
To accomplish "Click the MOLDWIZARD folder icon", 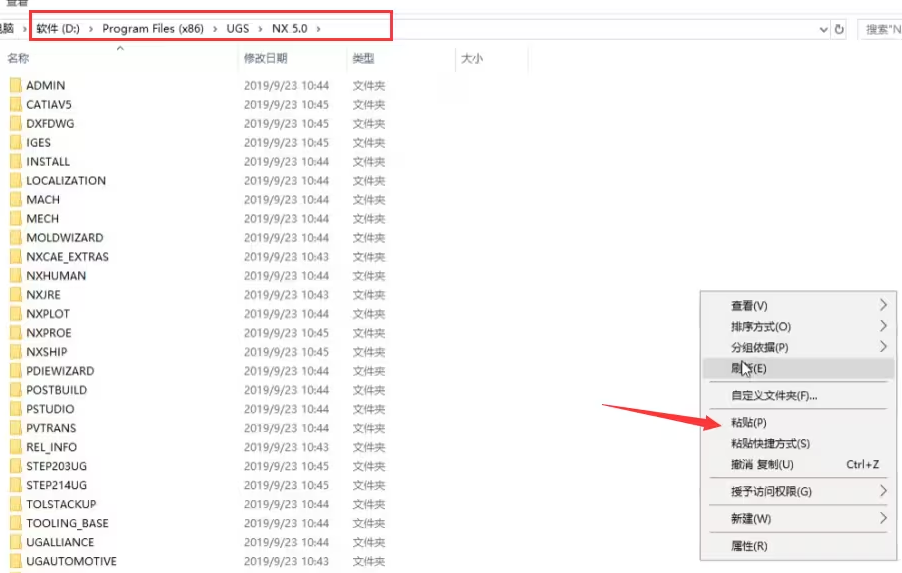I will (16, 238).
